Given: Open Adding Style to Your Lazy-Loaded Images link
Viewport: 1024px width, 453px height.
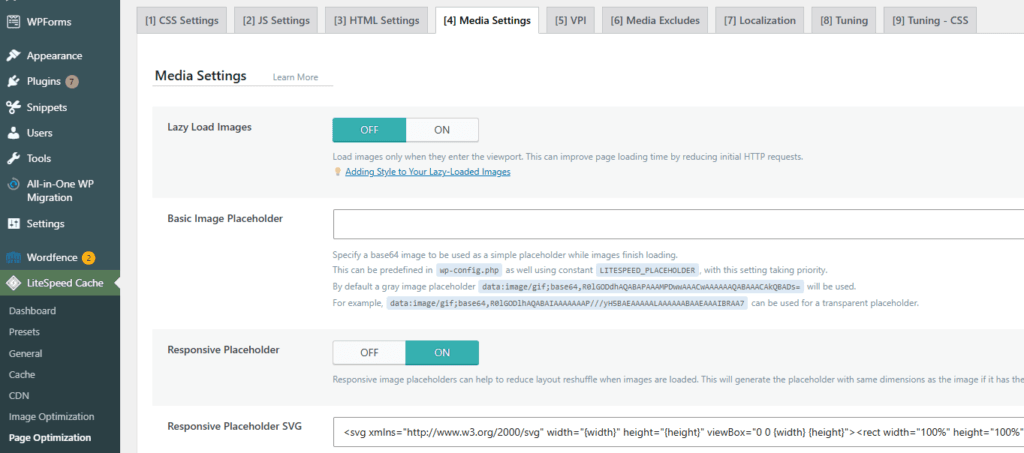Looking at the screenshot, I should click(428, 172).
